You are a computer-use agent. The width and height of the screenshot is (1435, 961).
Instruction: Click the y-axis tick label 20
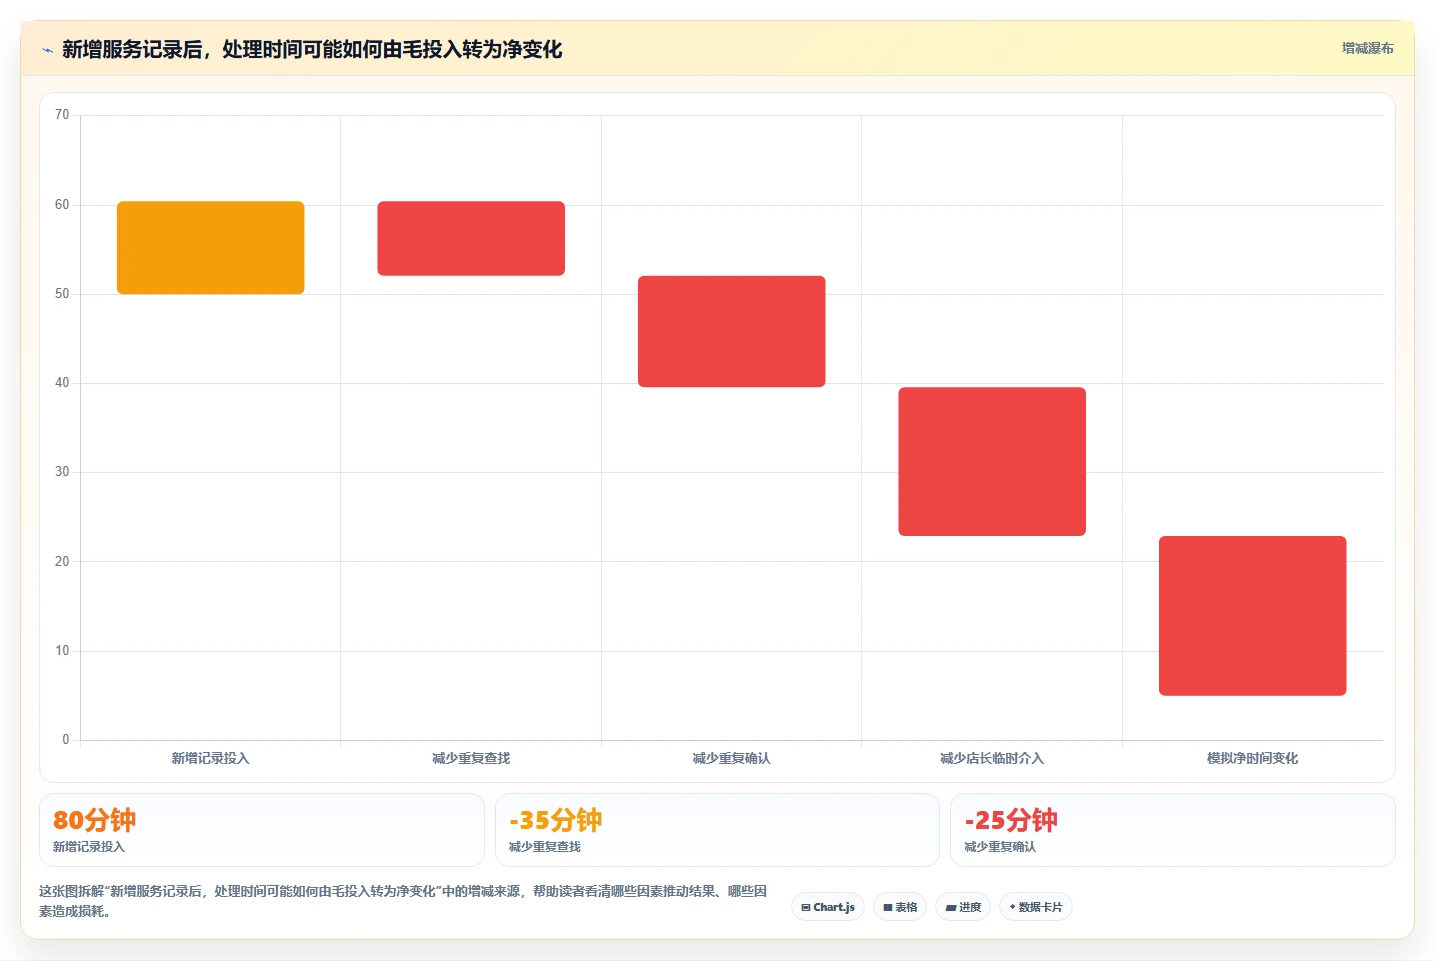point(62,562)
